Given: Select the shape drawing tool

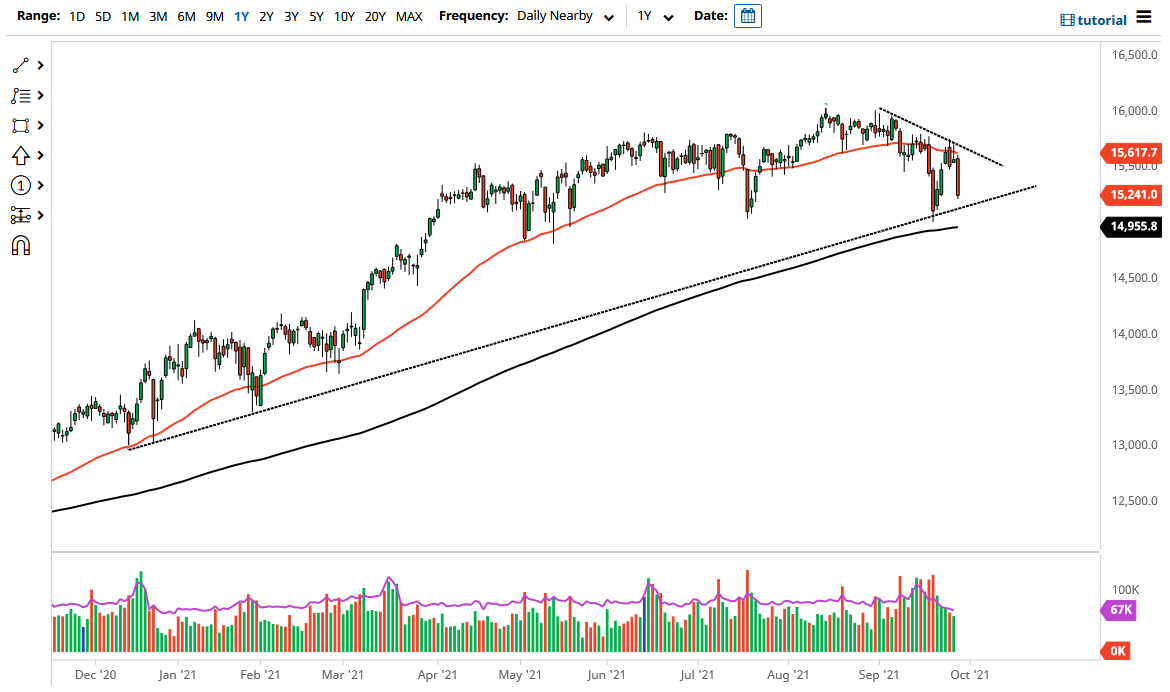Looking at the screenshot, I should 20,125.
